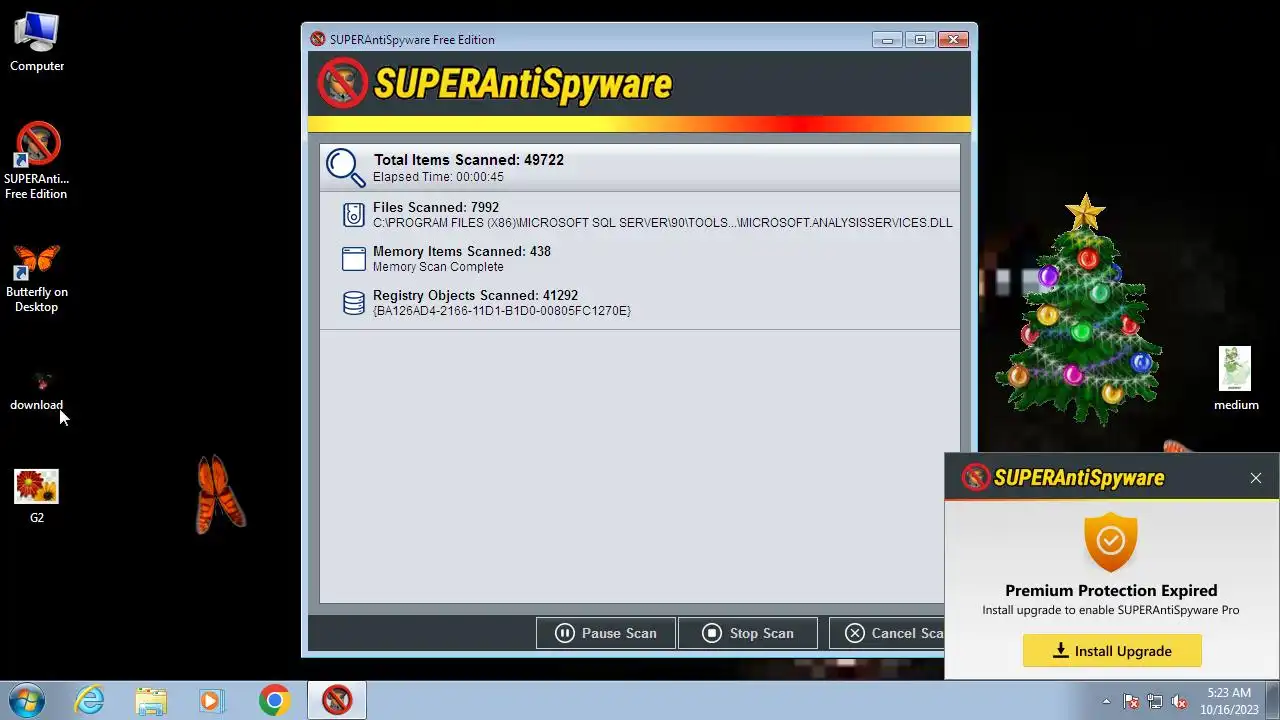Select SUPERAntiSpyware Free Edition desktop shortcut
1280x720 pixels.
pyautogui.click(x=37, y=161)
